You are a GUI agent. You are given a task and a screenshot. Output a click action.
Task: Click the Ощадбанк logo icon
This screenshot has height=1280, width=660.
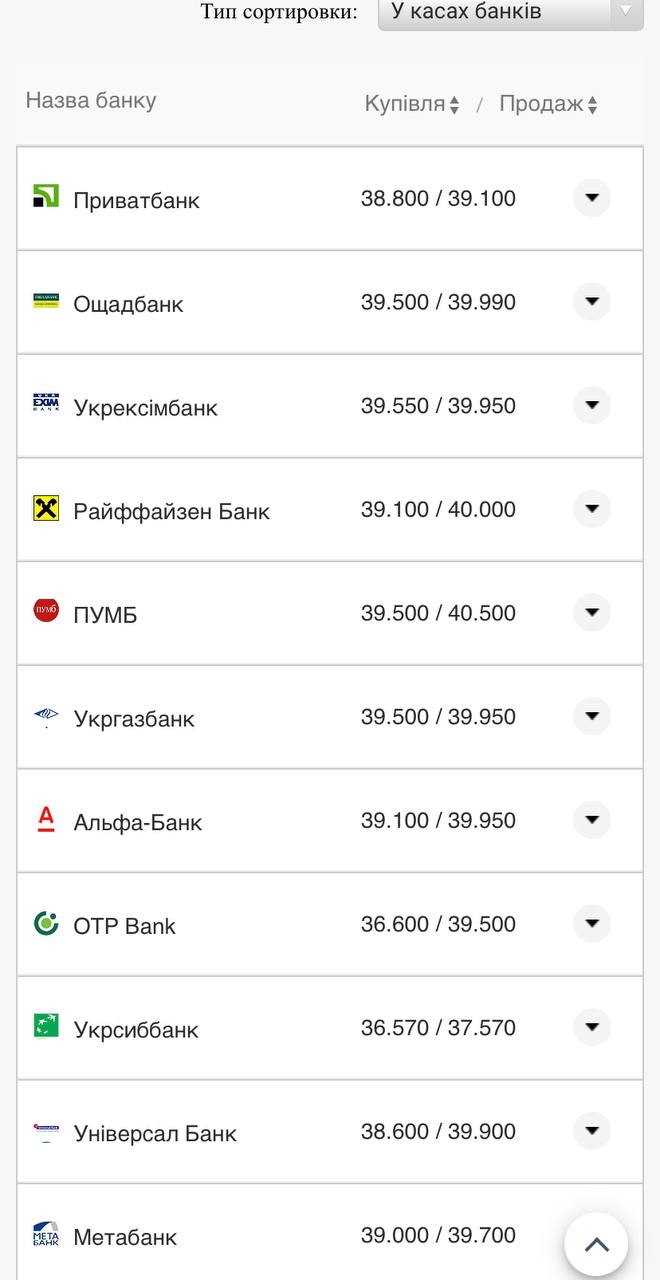pyautogui.click(x=46, y=300)
